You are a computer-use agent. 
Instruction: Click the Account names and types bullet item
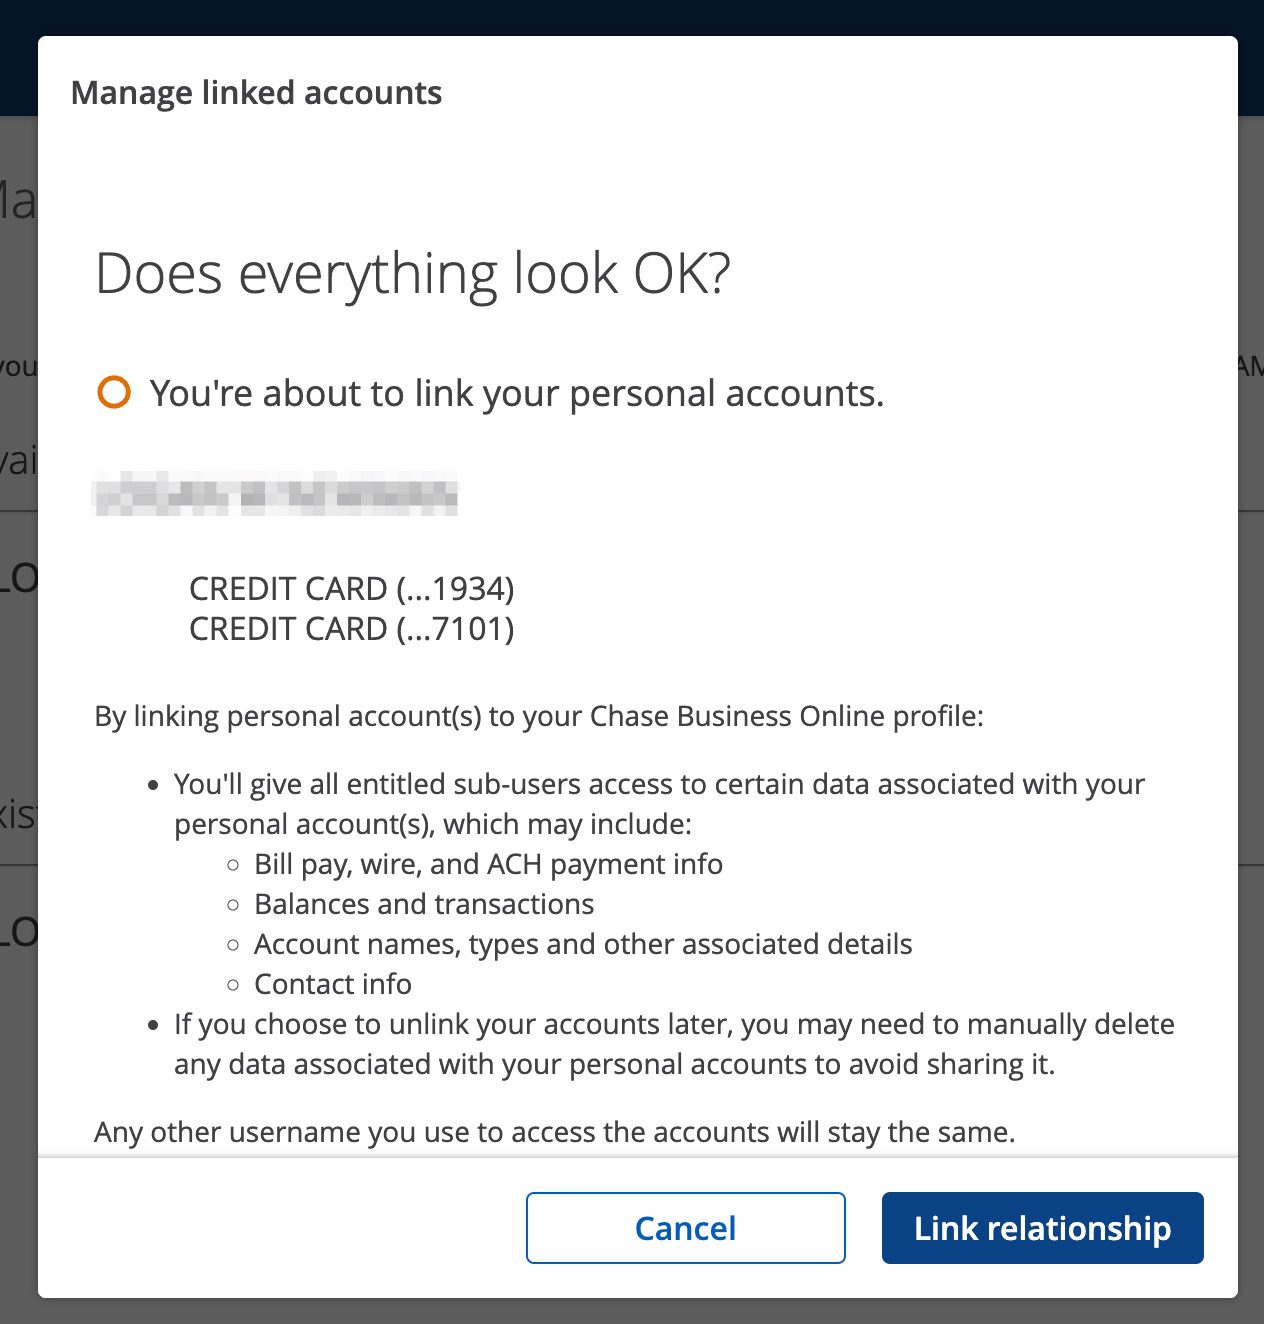[583, 943]
